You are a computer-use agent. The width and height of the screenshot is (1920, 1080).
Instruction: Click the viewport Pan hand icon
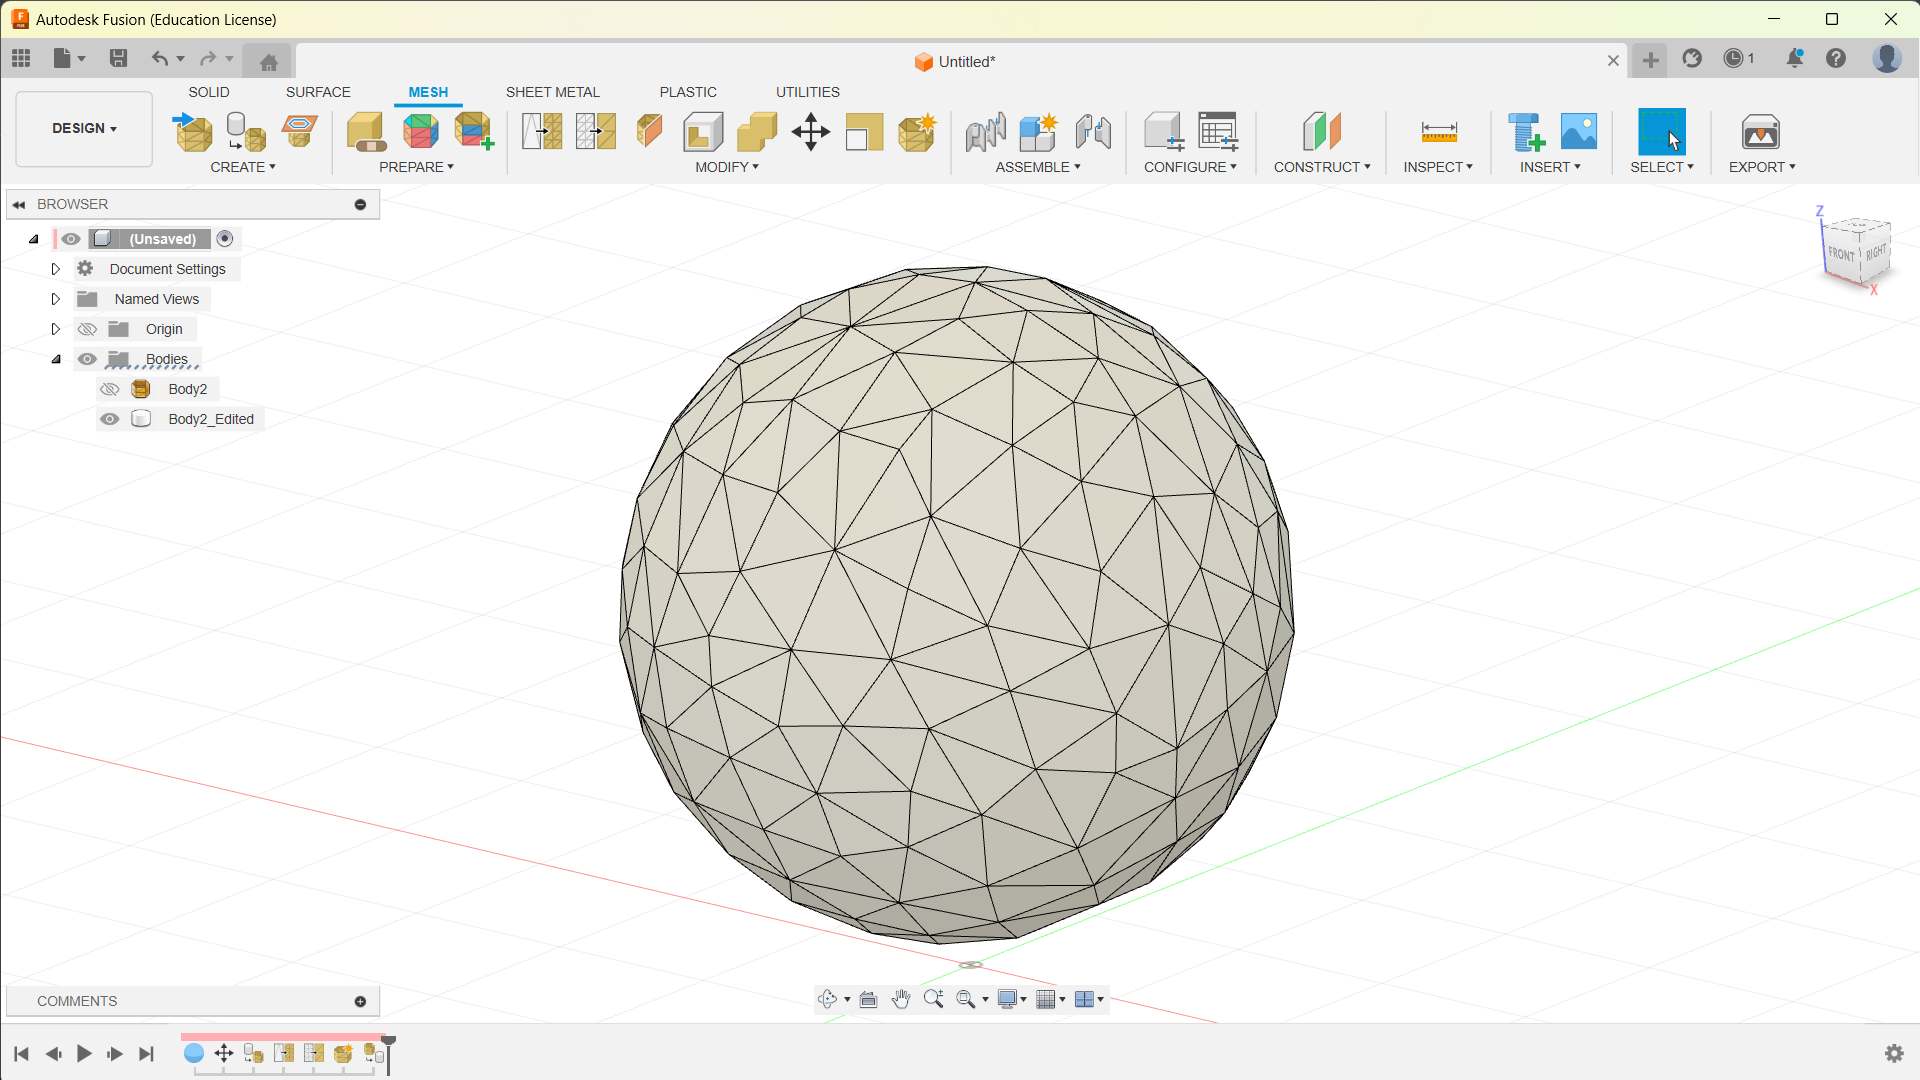900,999
